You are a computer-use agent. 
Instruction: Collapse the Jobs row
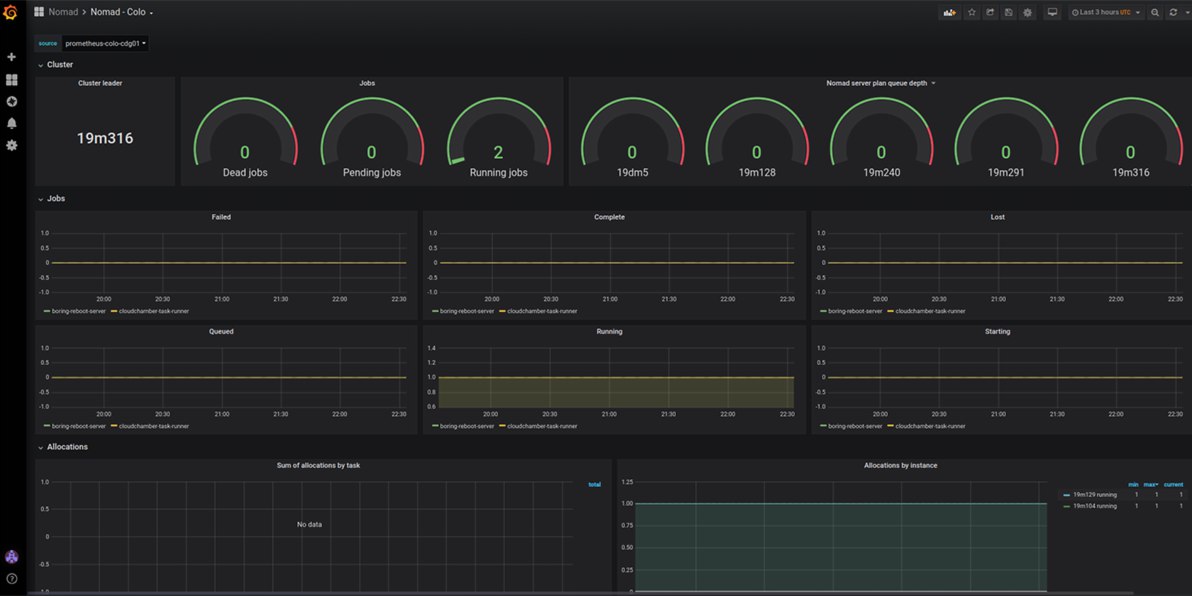click(52, 198)
